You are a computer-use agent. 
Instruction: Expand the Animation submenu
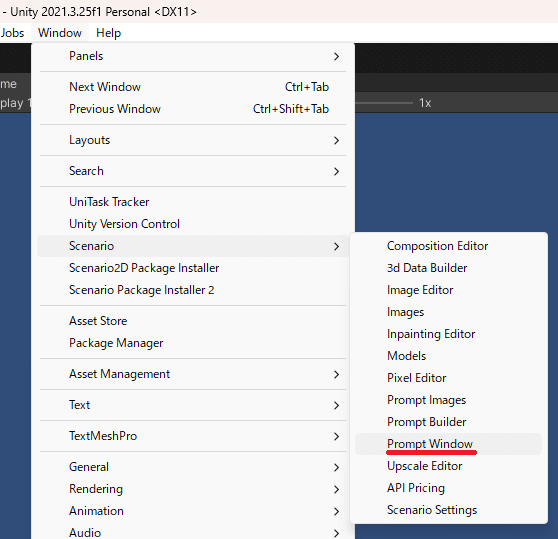tap(193, 511)
